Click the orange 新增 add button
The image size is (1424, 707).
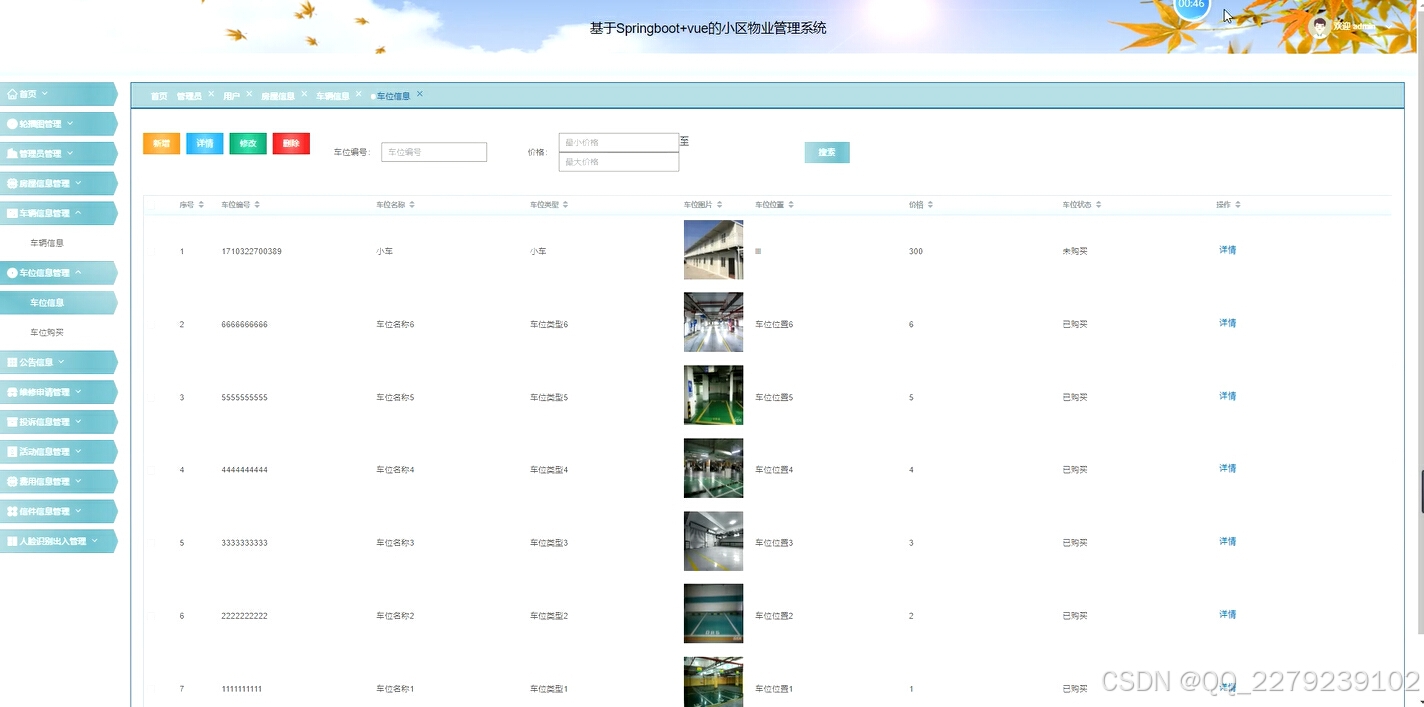(x=161, y=143)
